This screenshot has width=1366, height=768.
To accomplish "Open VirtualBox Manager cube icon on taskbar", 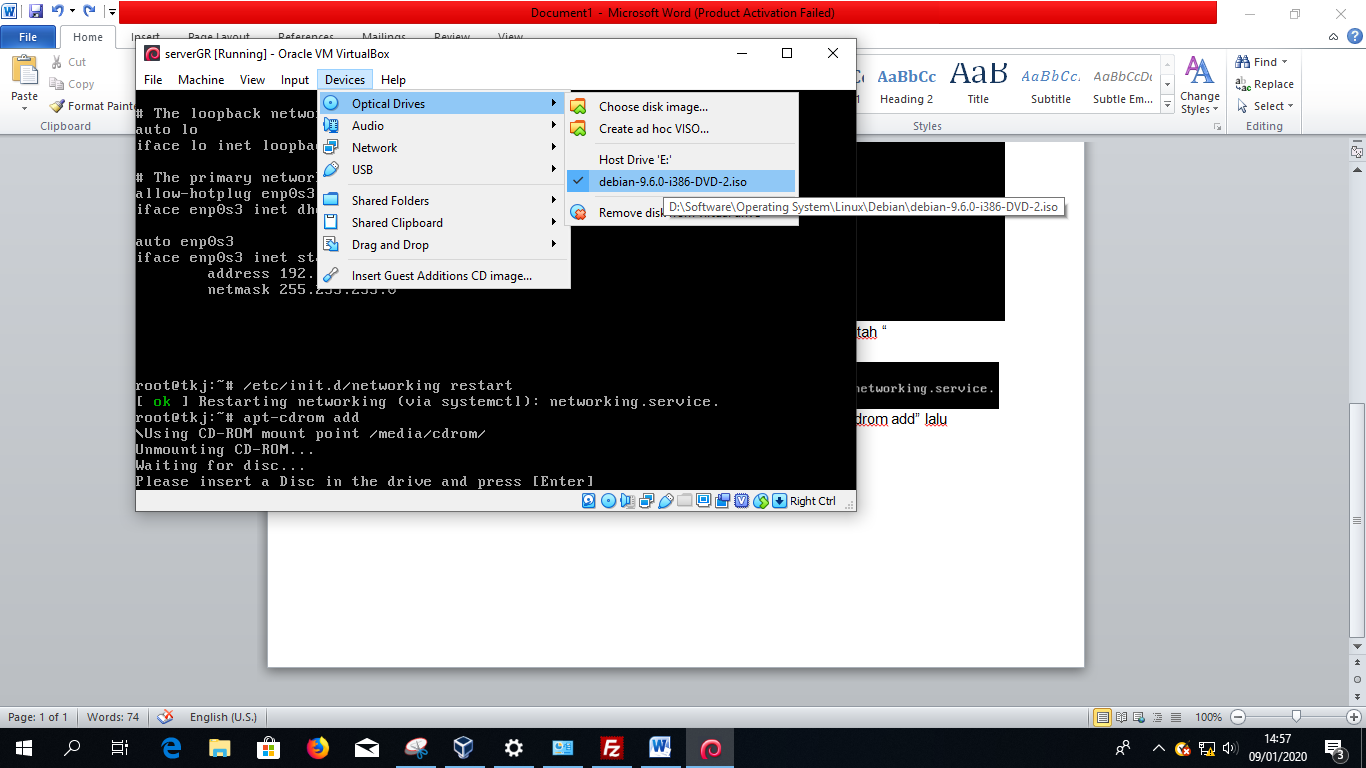I will click(x=464, y=747).
